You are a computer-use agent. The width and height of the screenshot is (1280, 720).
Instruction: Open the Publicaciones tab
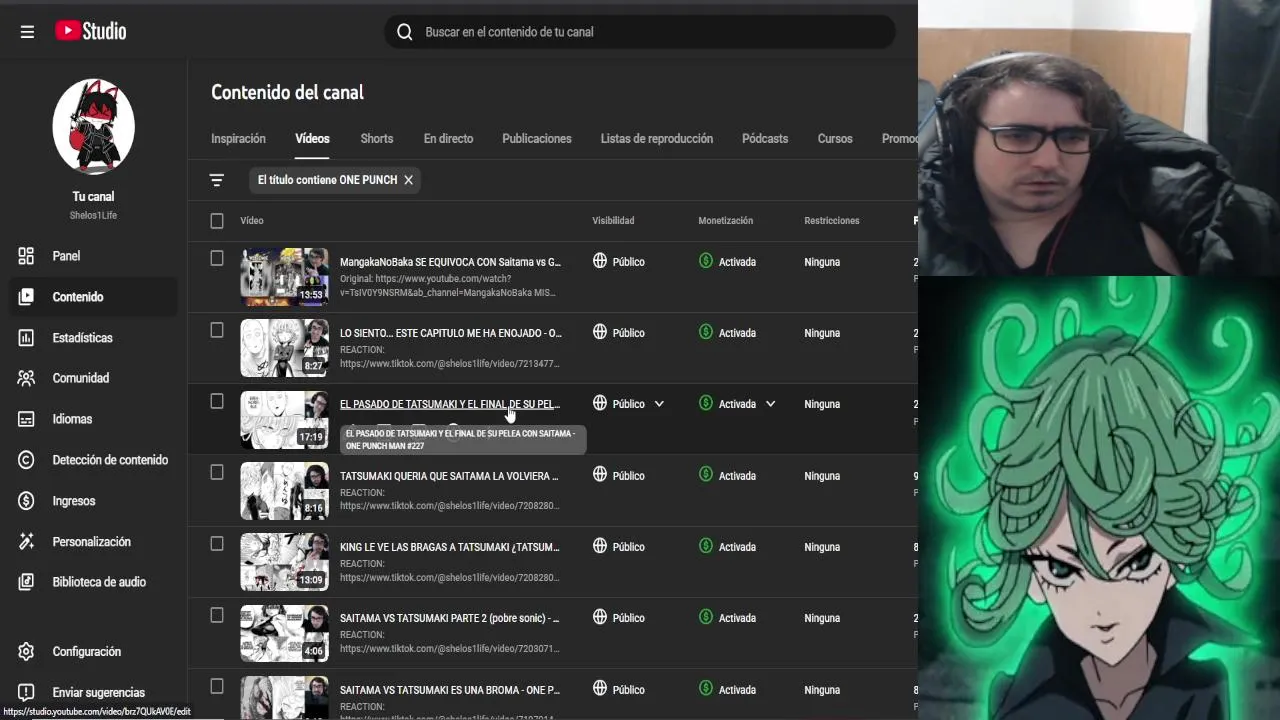[x=537, y=139]
